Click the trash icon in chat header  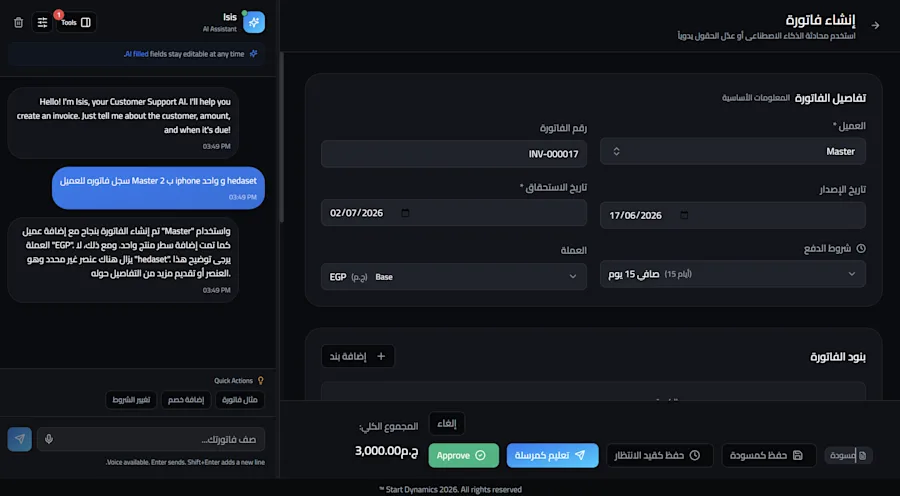pyautogui.click(x=18, y=22)
